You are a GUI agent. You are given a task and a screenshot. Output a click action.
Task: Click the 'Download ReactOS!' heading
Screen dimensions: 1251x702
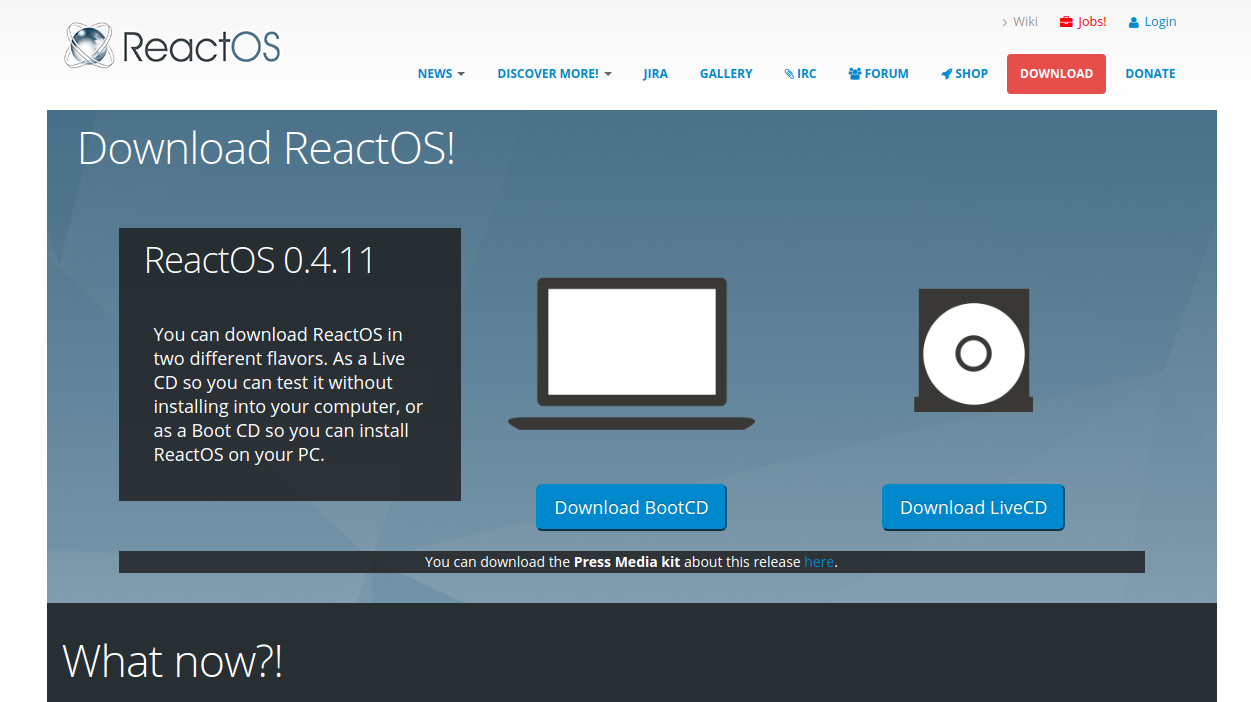pyautogui.click(x=266, y=148)
